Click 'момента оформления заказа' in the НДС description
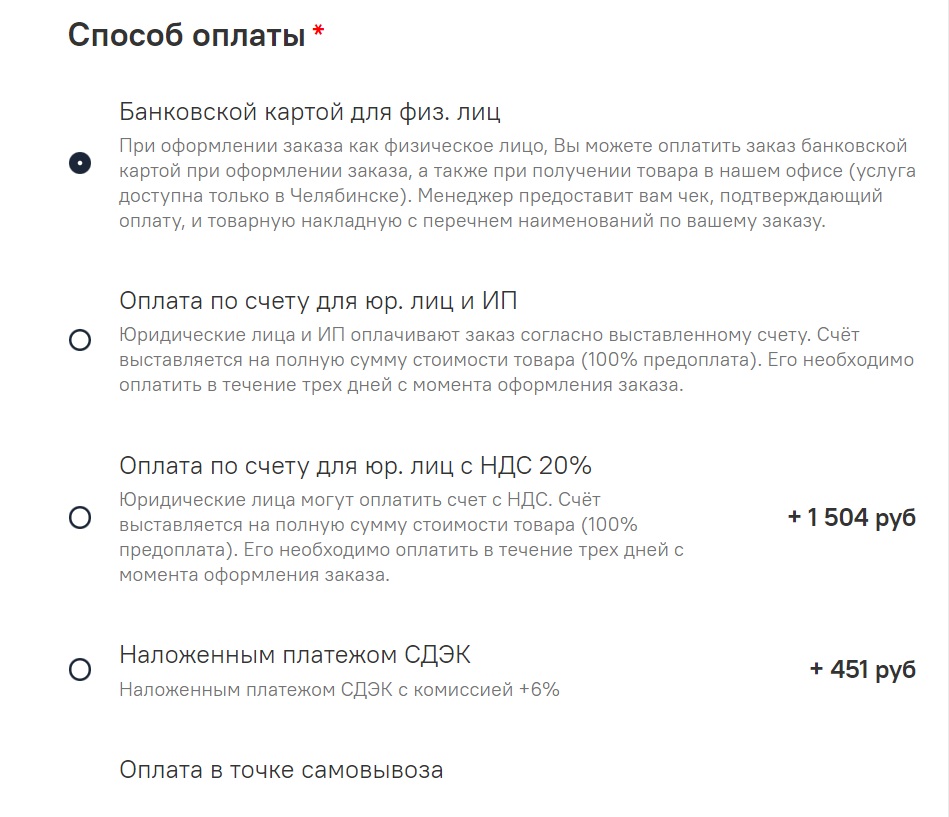 tap(254, 574)
